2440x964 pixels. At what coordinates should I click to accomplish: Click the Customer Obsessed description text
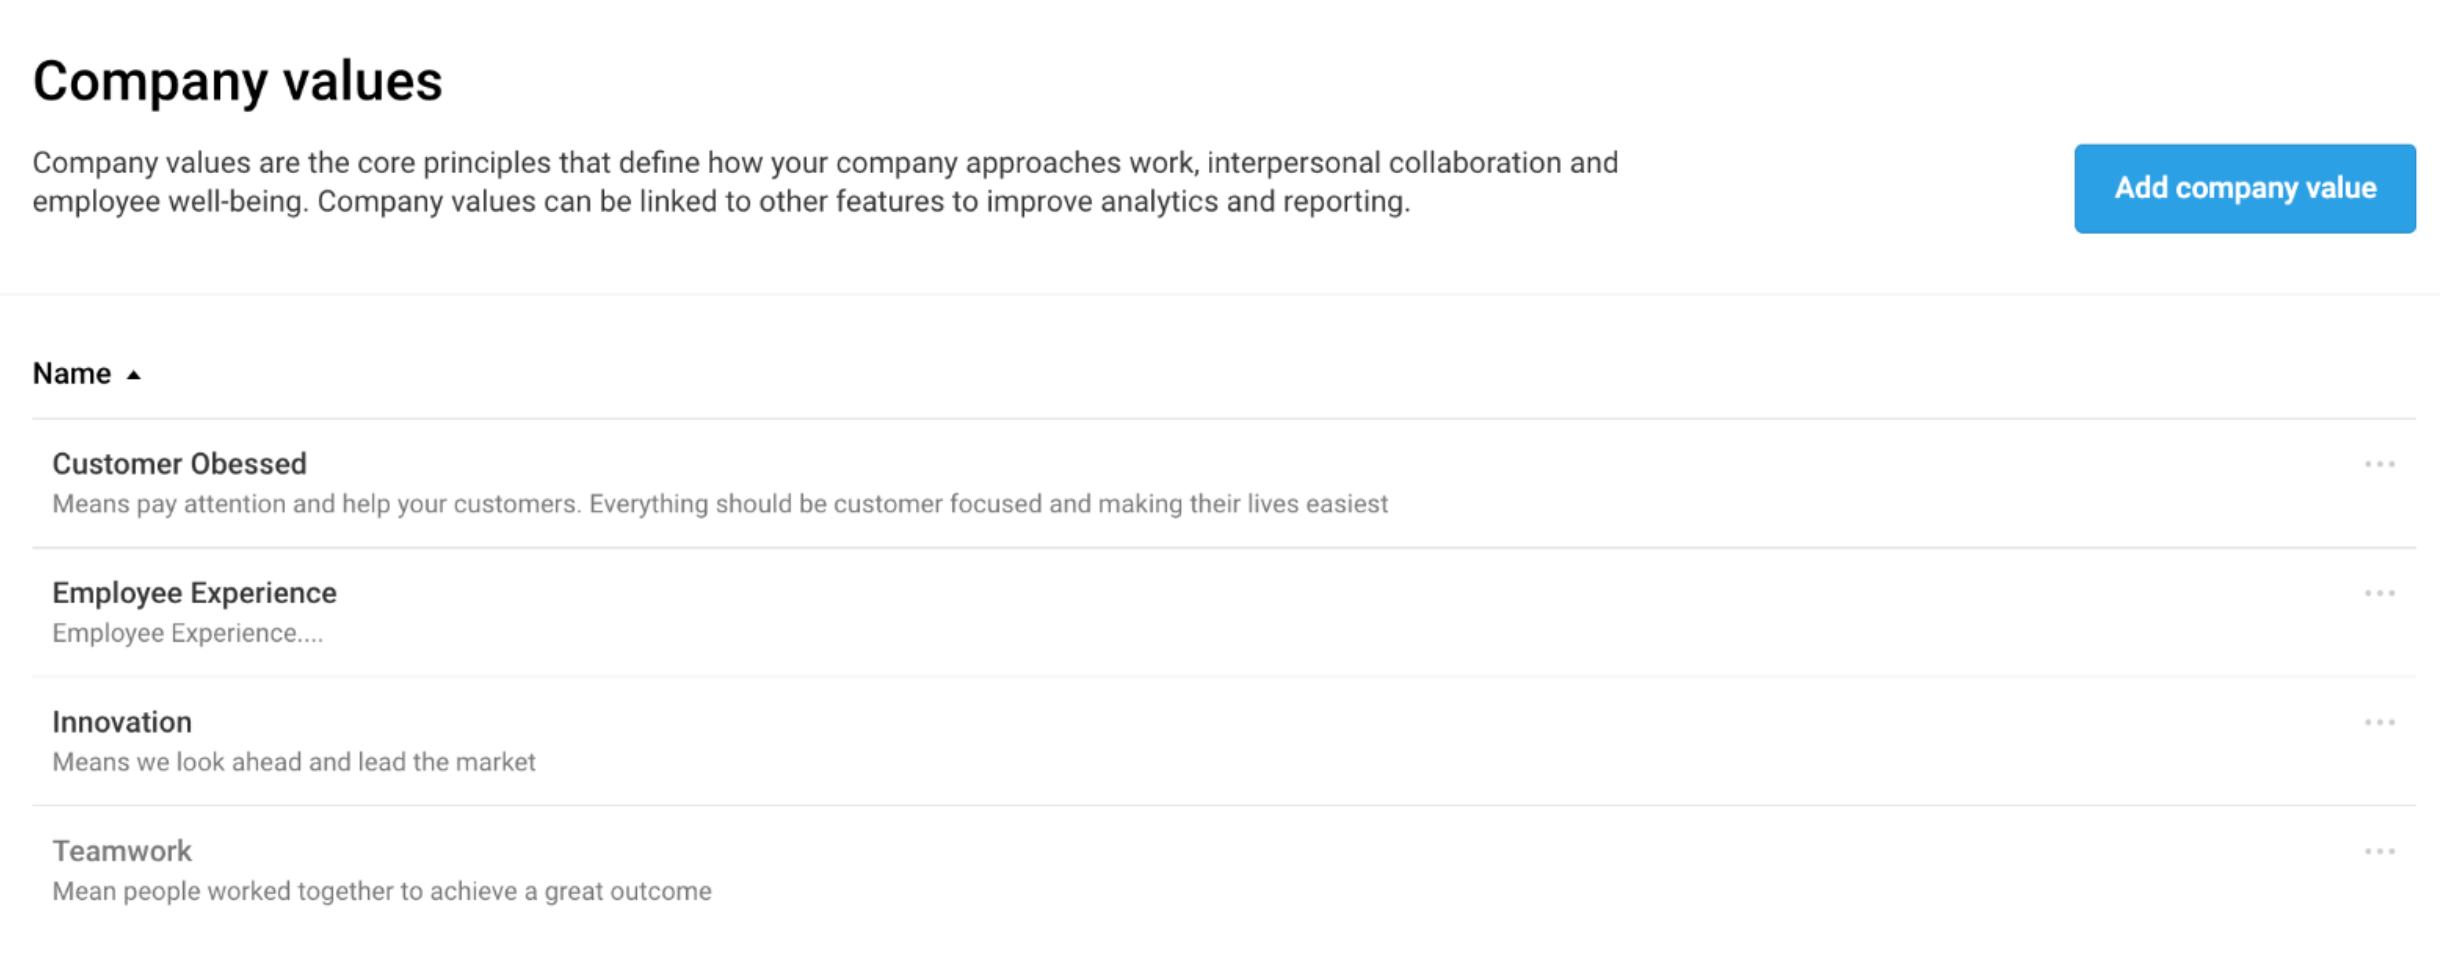[x=719, y=504]
